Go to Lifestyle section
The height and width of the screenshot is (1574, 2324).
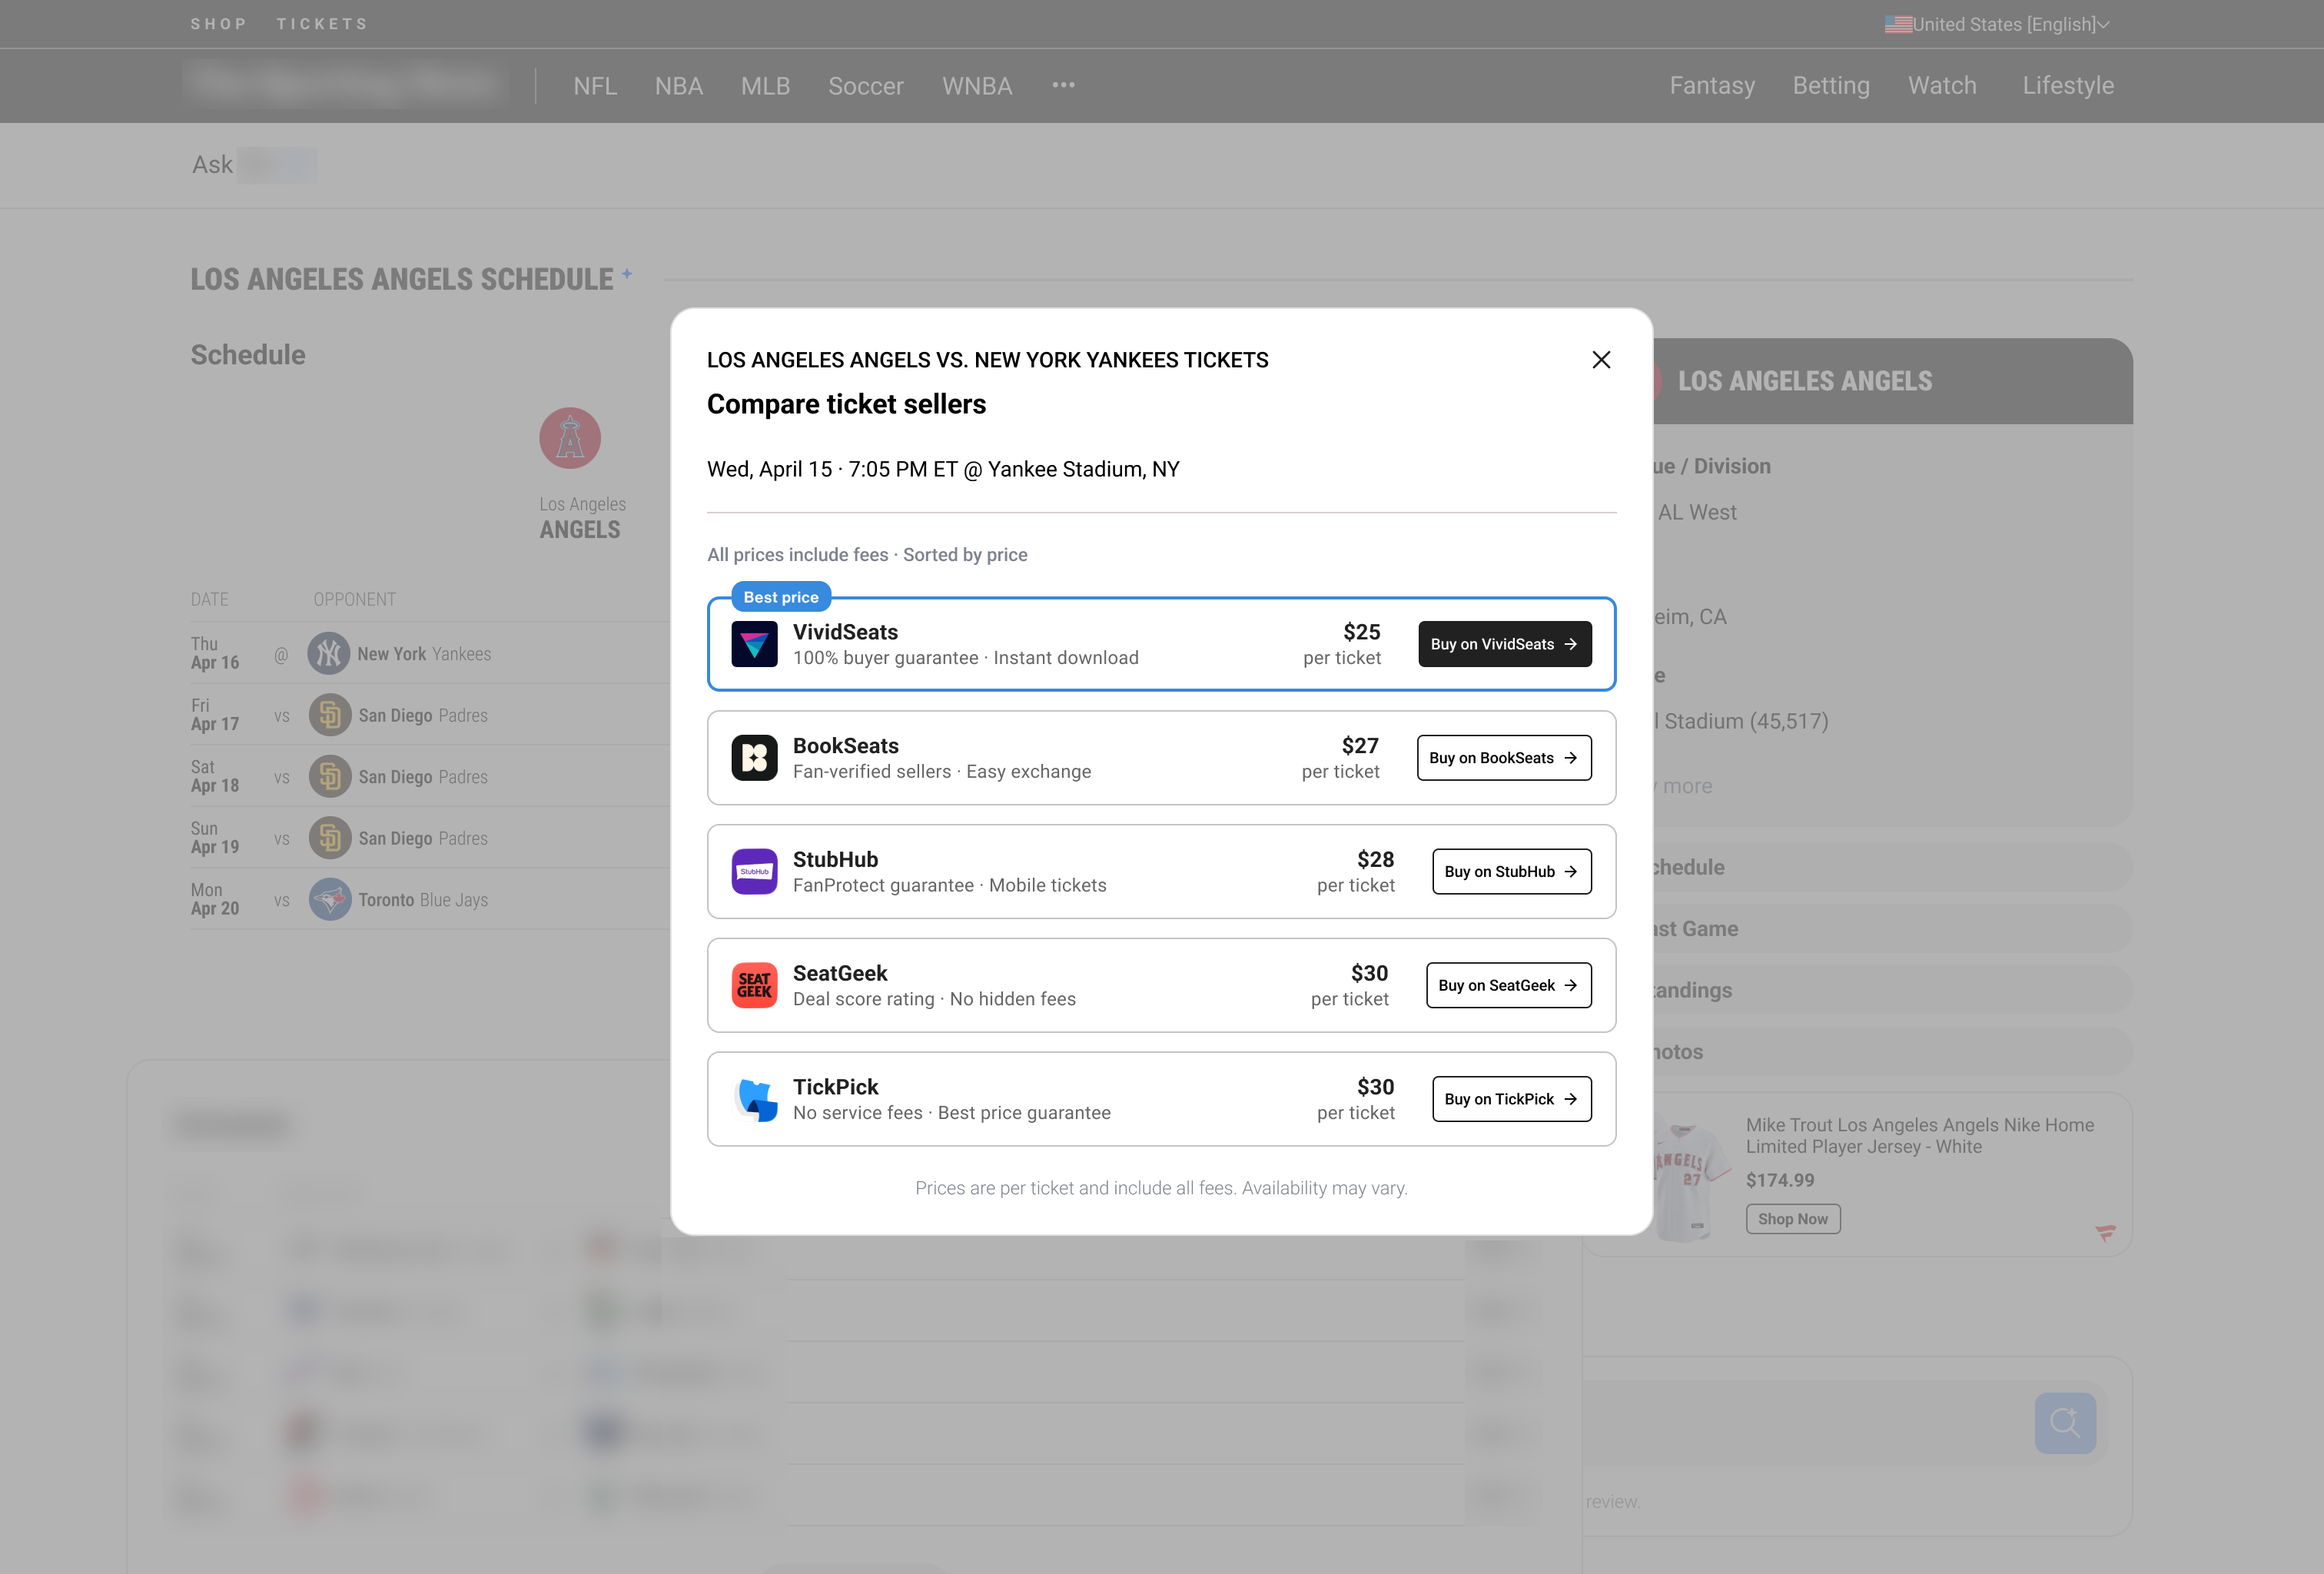[2068, 86]
